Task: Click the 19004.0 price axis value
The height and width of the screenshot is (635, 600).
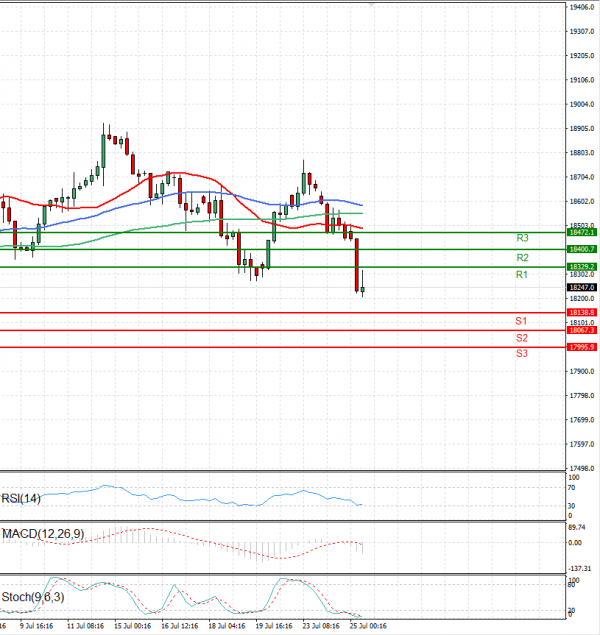Action: [x=582, y=104]
